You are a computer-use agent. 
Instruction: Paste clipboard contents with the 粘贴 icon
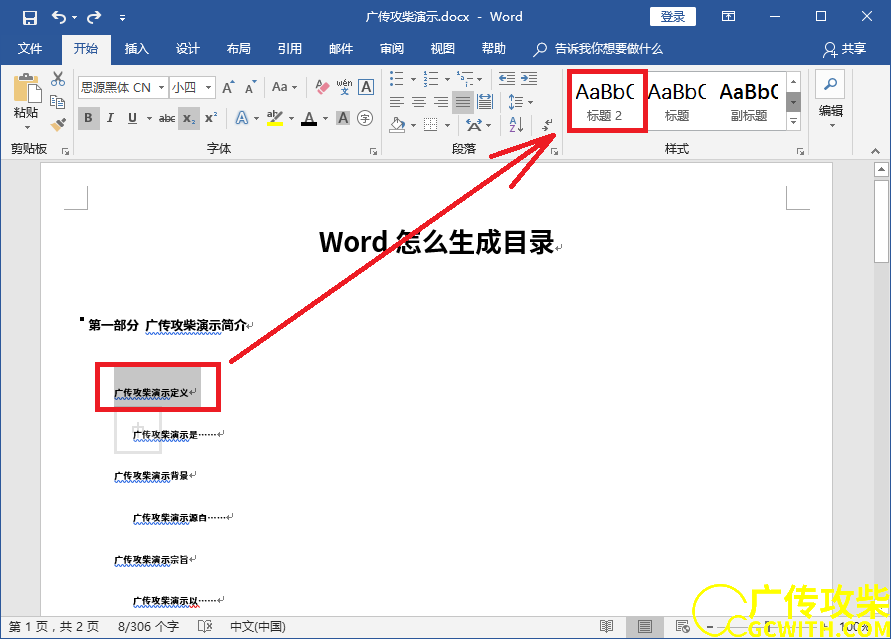(x=27, y=88)
